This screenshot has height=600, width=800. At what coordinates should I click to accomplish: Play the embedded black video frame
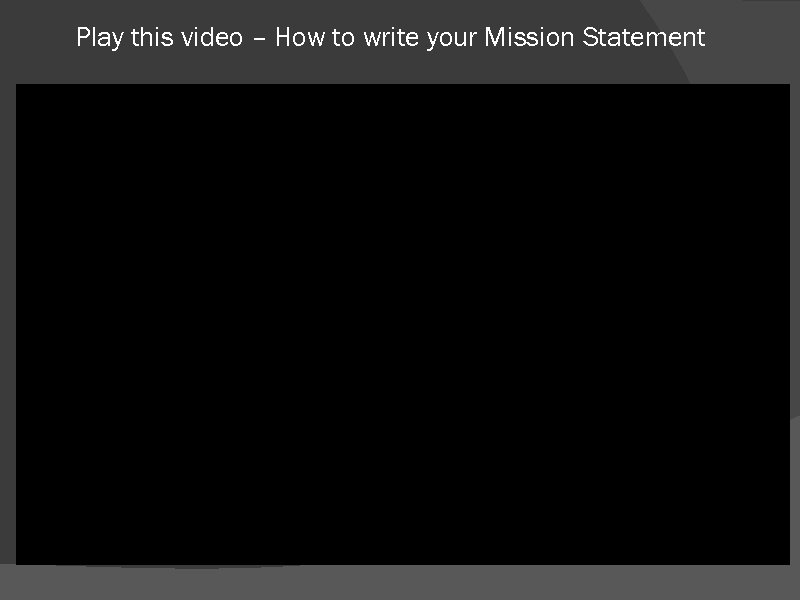(x=403, y=324)
